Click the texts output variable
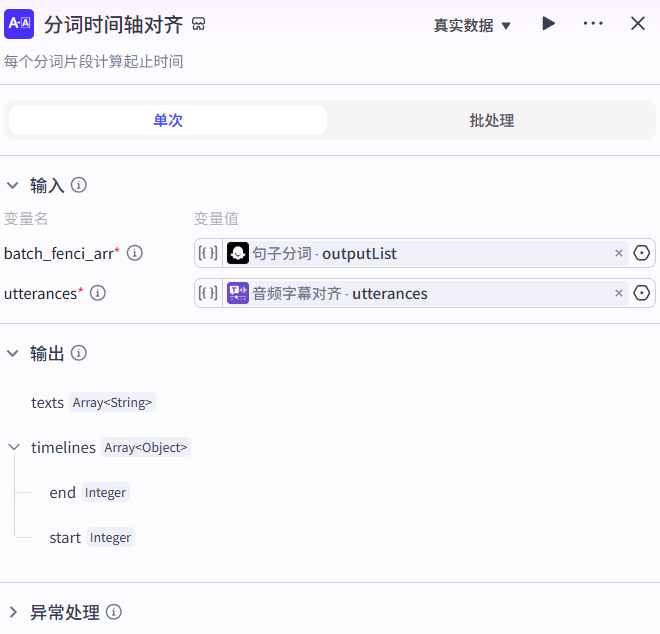The height and width of the screenshot is (634, 660). pyautogui.click(x=48, y=402)
